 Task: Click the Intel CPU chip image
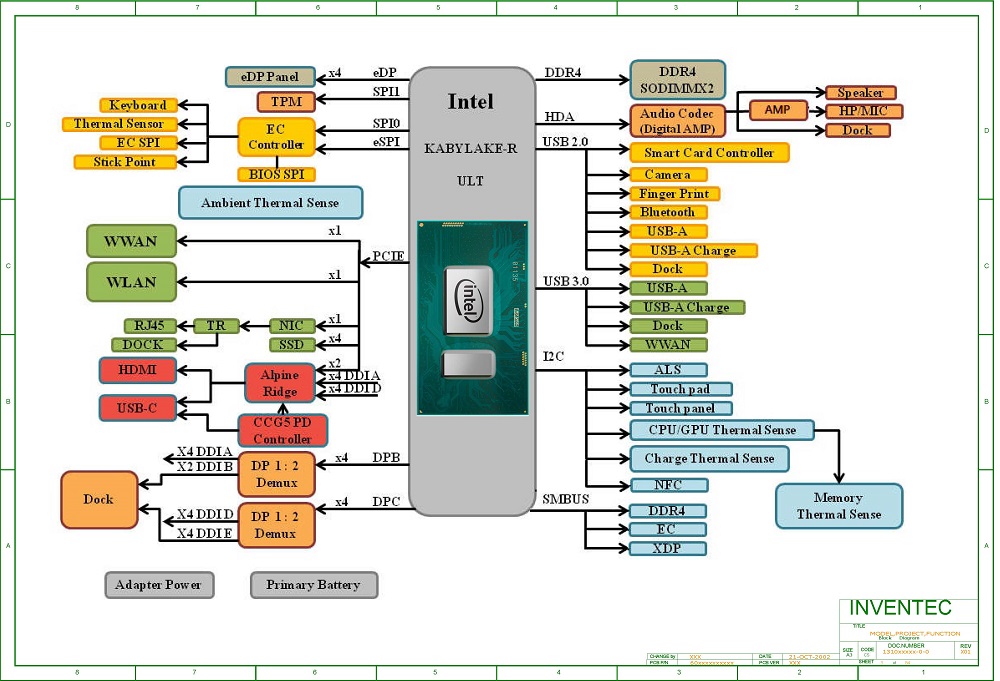[473, 318]
